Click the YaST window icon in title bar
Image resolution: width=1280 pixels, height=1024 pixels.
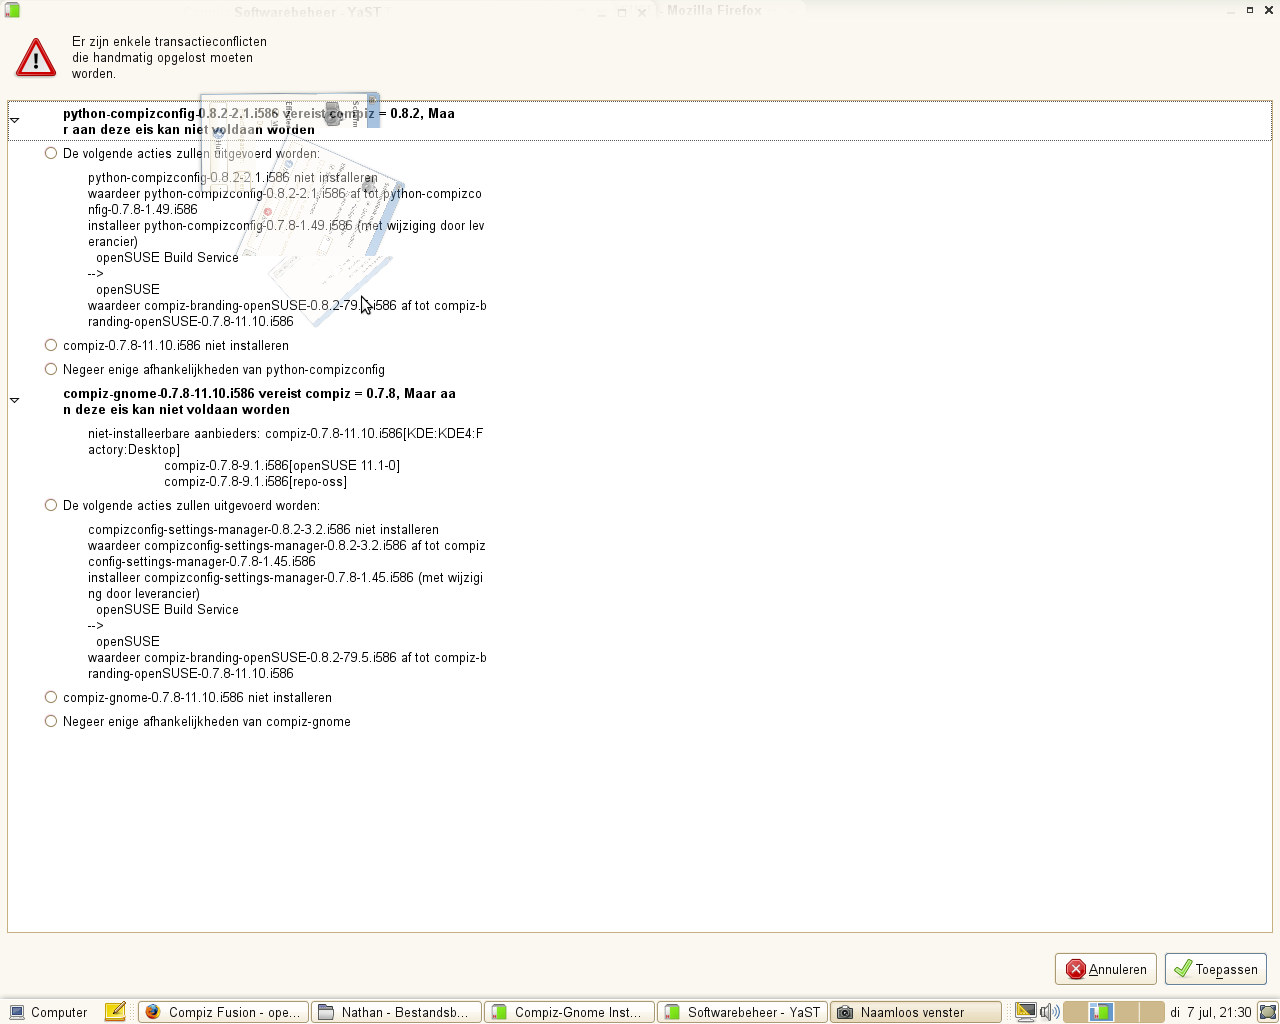pyautogui.click(x=12, y=9)
